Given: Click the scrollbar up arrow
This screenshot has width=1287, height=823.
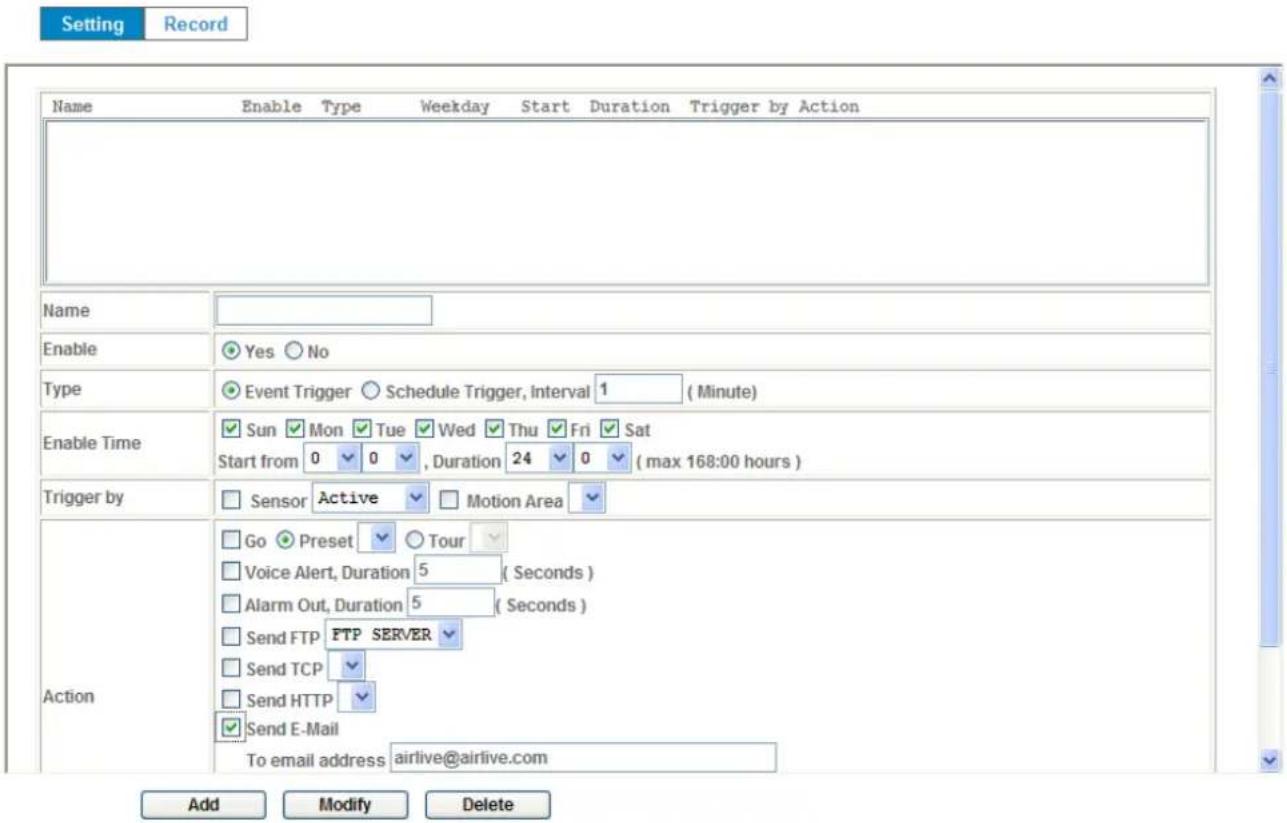Looking at the screenshot, I should 1271,76.
